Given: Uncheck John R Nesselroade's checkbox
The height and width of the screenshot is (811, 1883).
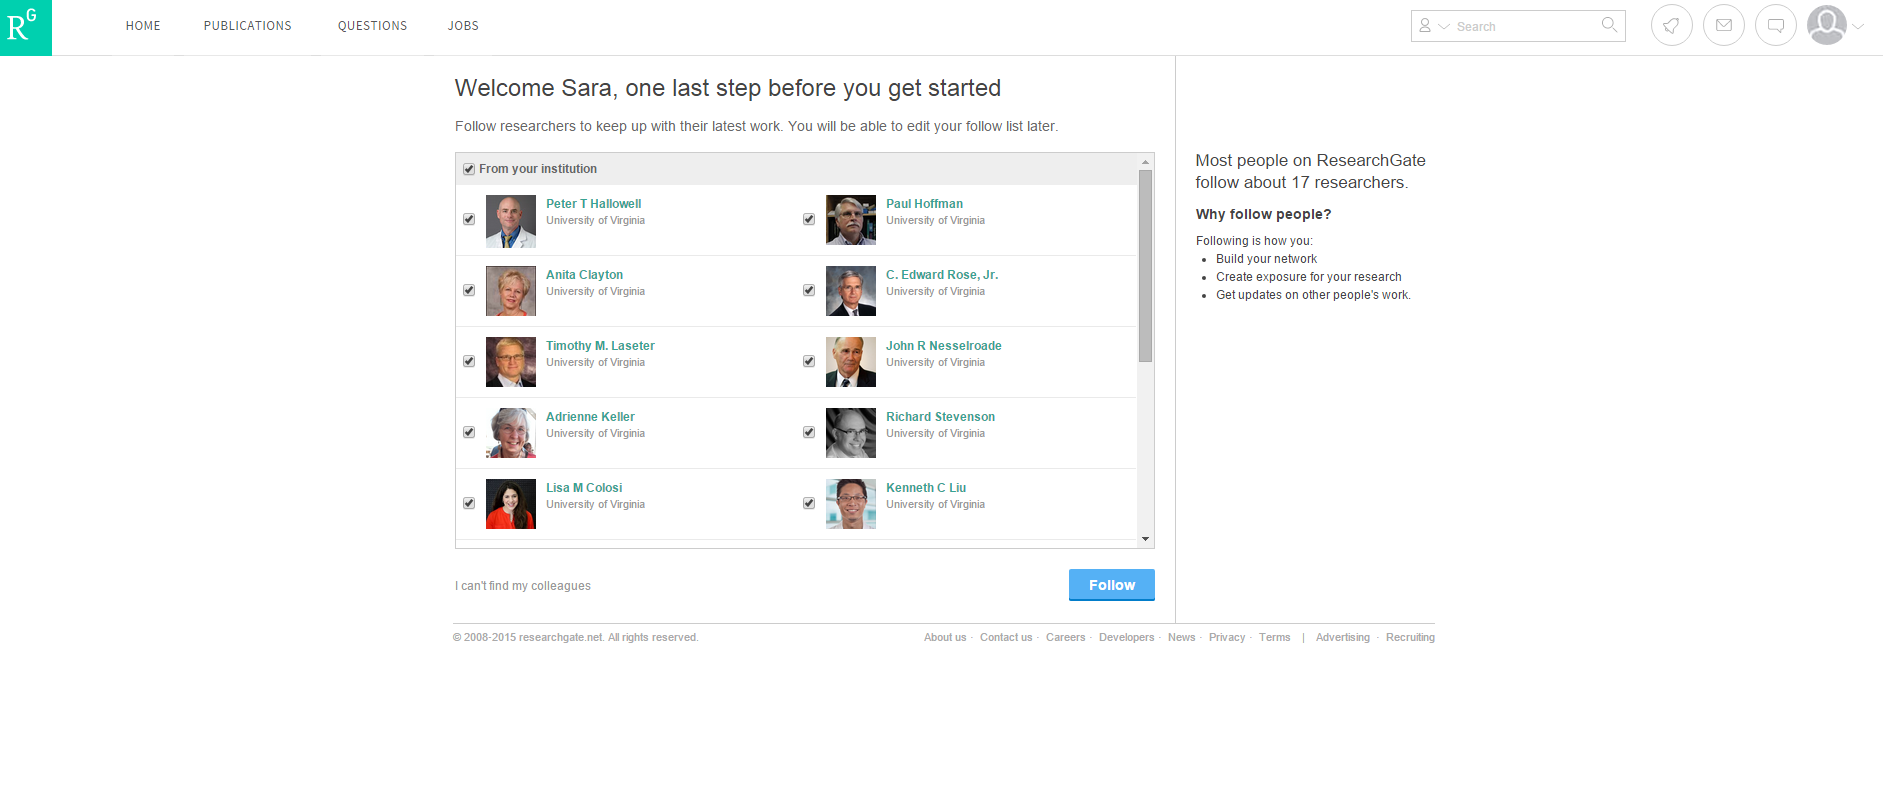Looking at the screenshot, I should pyautogui.click(x=809, y=361).
